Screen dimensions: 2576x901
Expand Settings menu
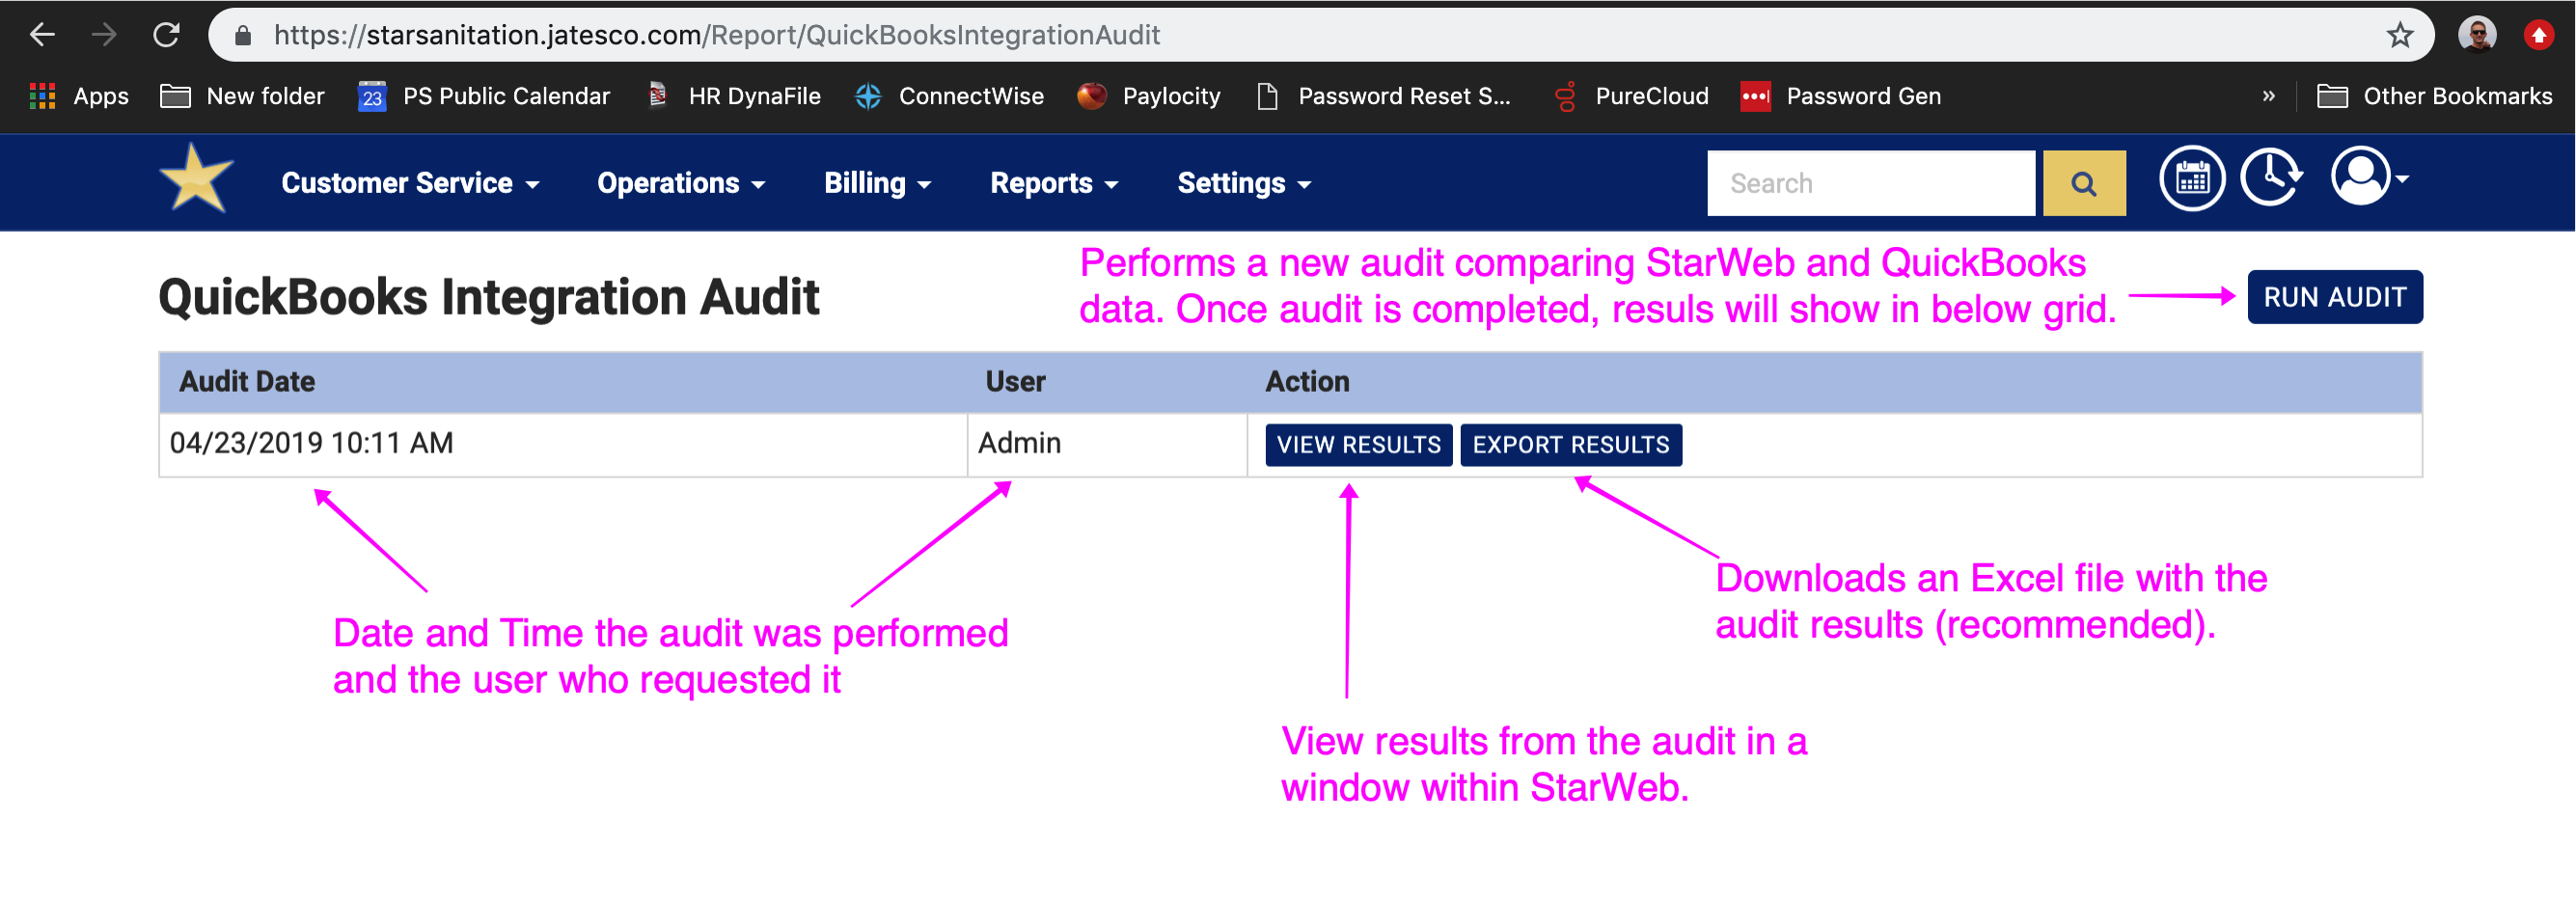[1244, 183]
